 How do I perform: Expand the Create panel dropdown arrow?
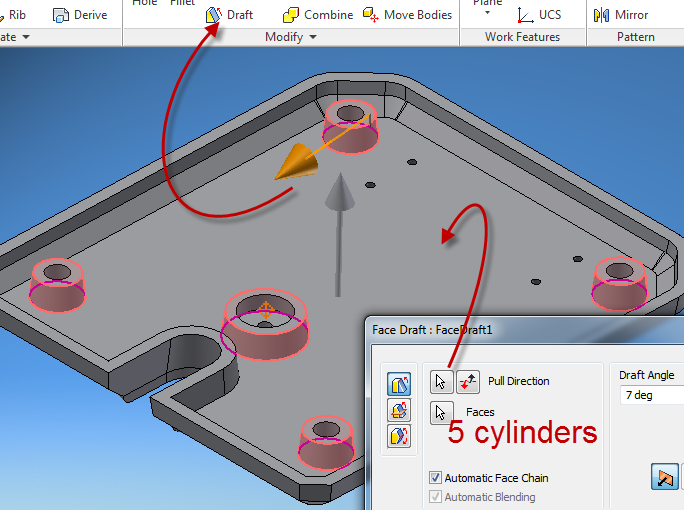click(26, 37)
